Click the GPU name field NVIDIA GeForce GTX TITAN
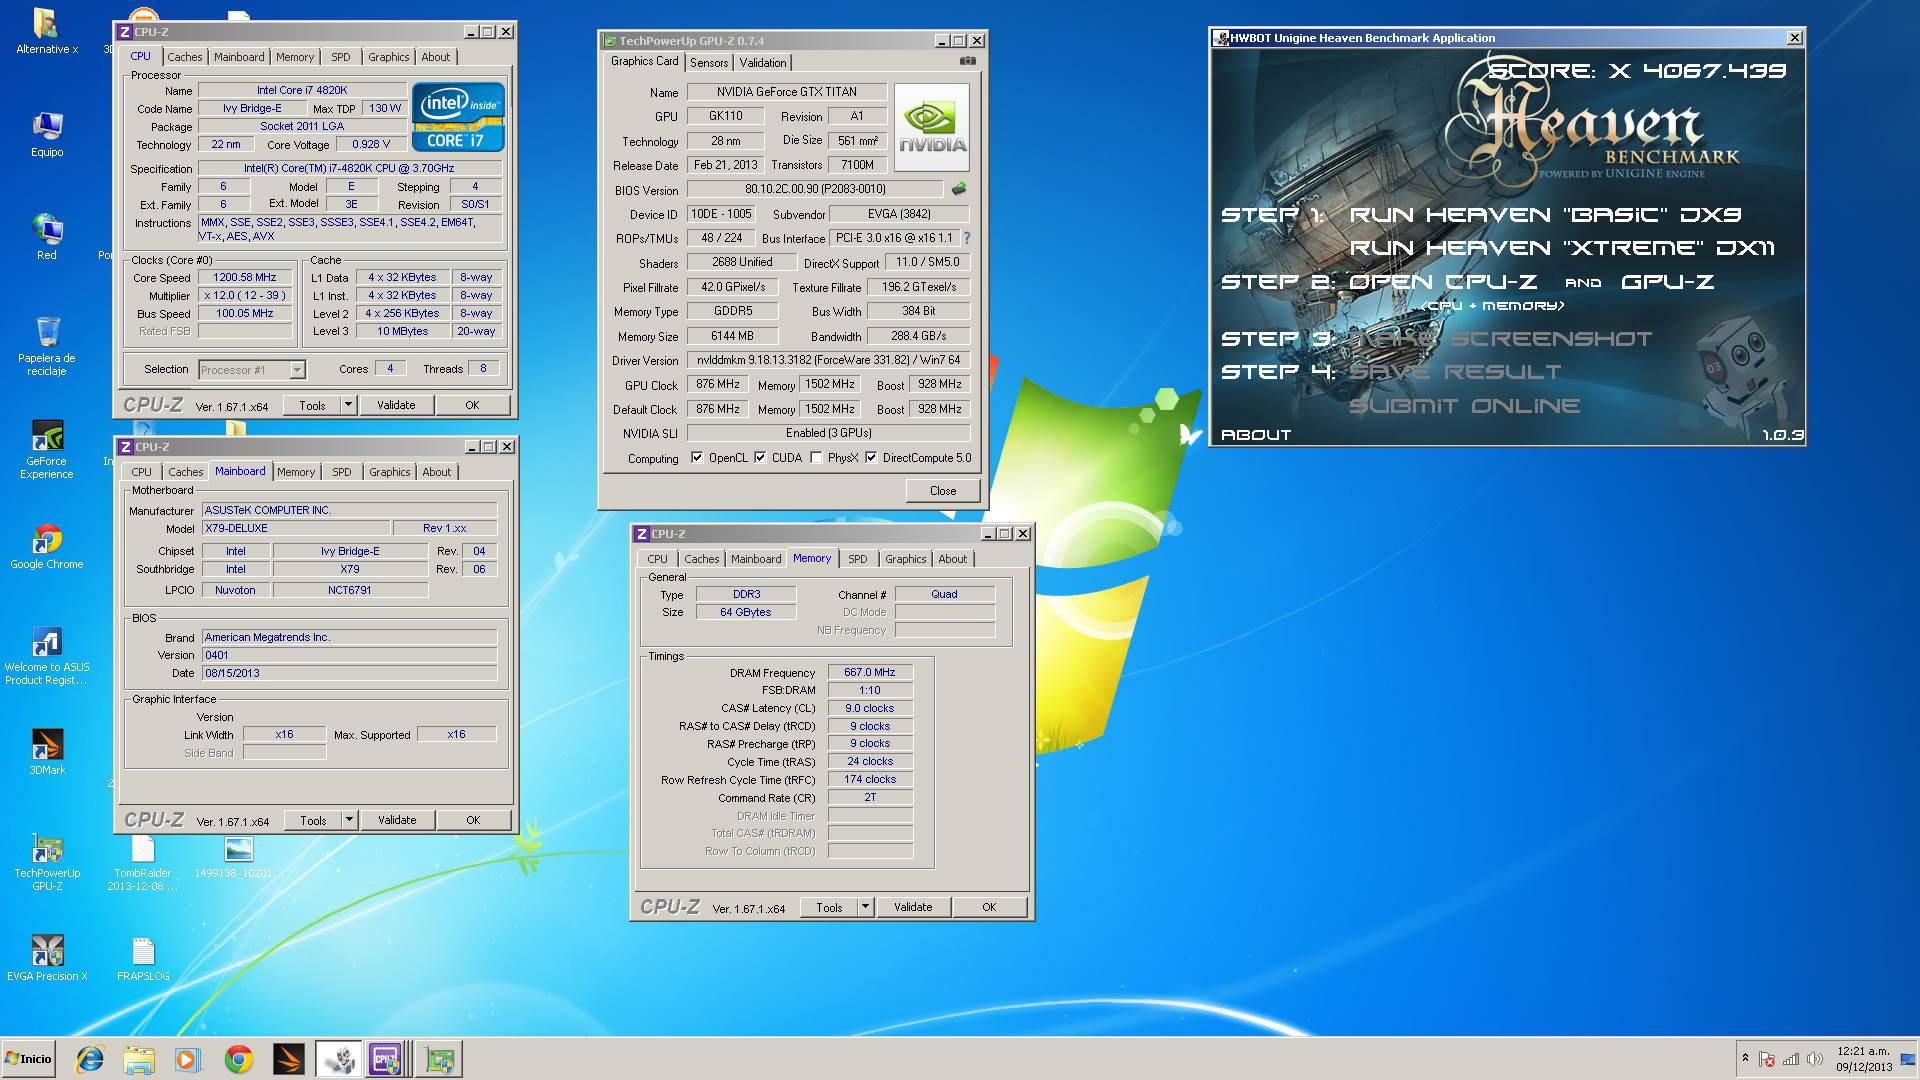Viewport: 1920px width, 1080px height. click(x=786, y=92)
